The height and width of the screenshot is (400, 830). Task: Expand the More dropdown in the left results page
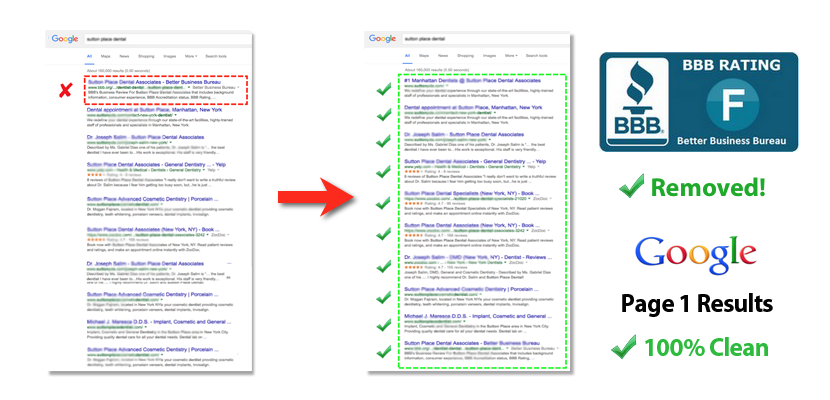(x=191, y=56)
